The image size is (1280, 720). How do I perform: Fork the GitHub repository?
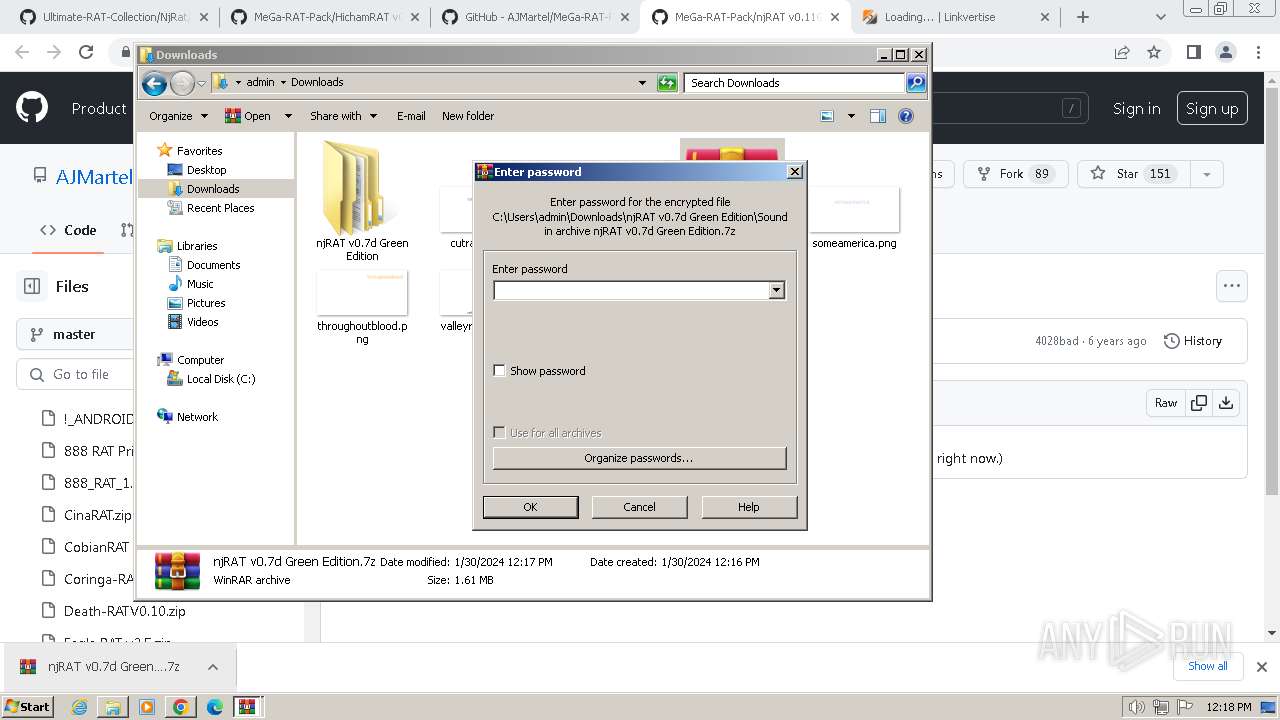point(1015,174)
